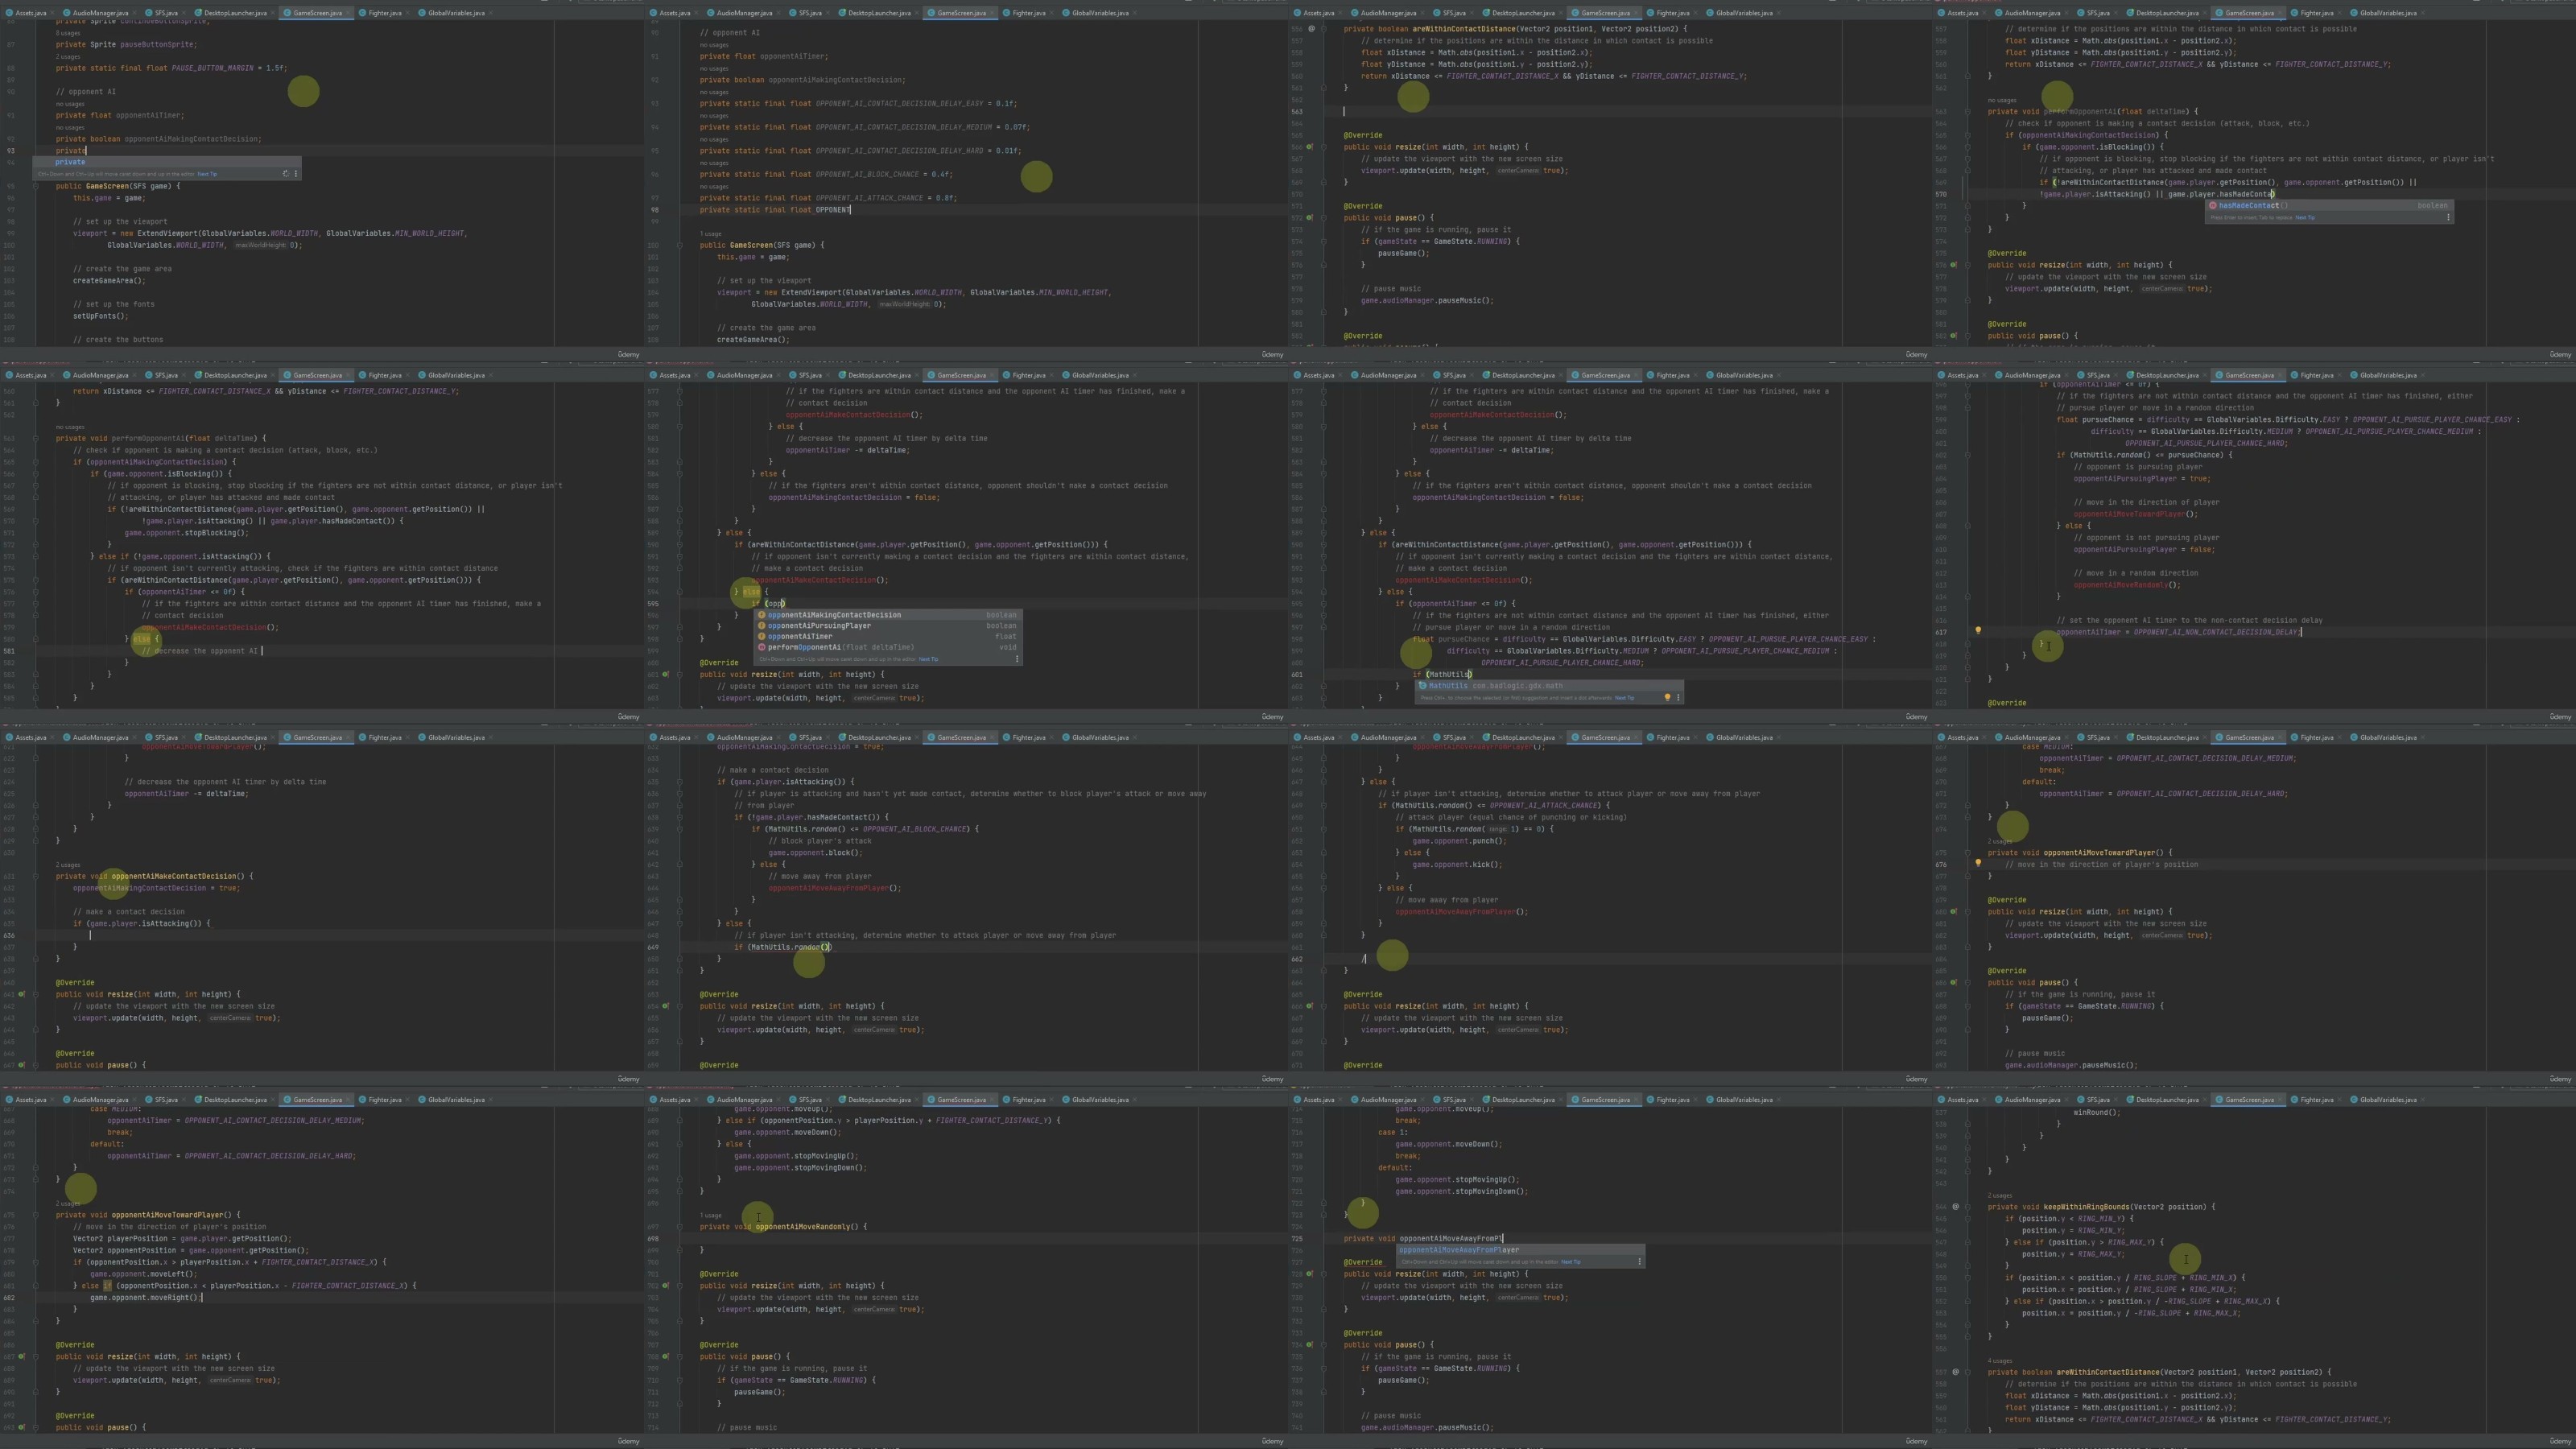Click override gutter marker beside resize at line 601
Viewport: 2576px width, 1449px height.
[666, 674]
